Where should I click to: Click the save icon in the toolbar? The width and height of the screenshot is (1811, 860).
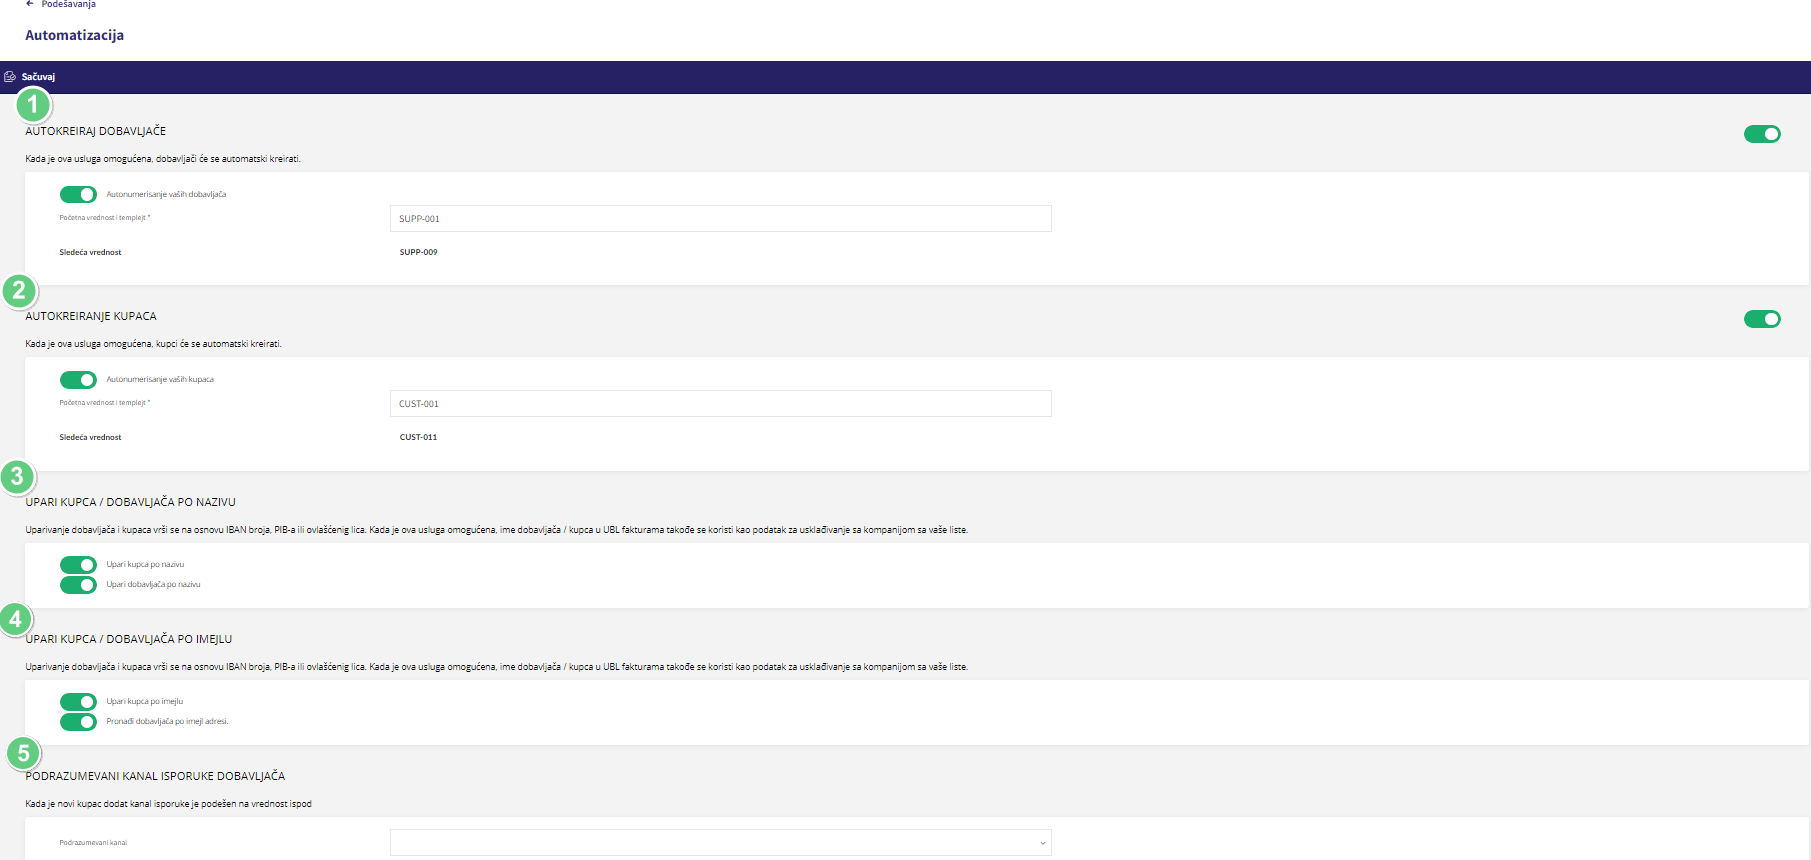click(10, 77)
